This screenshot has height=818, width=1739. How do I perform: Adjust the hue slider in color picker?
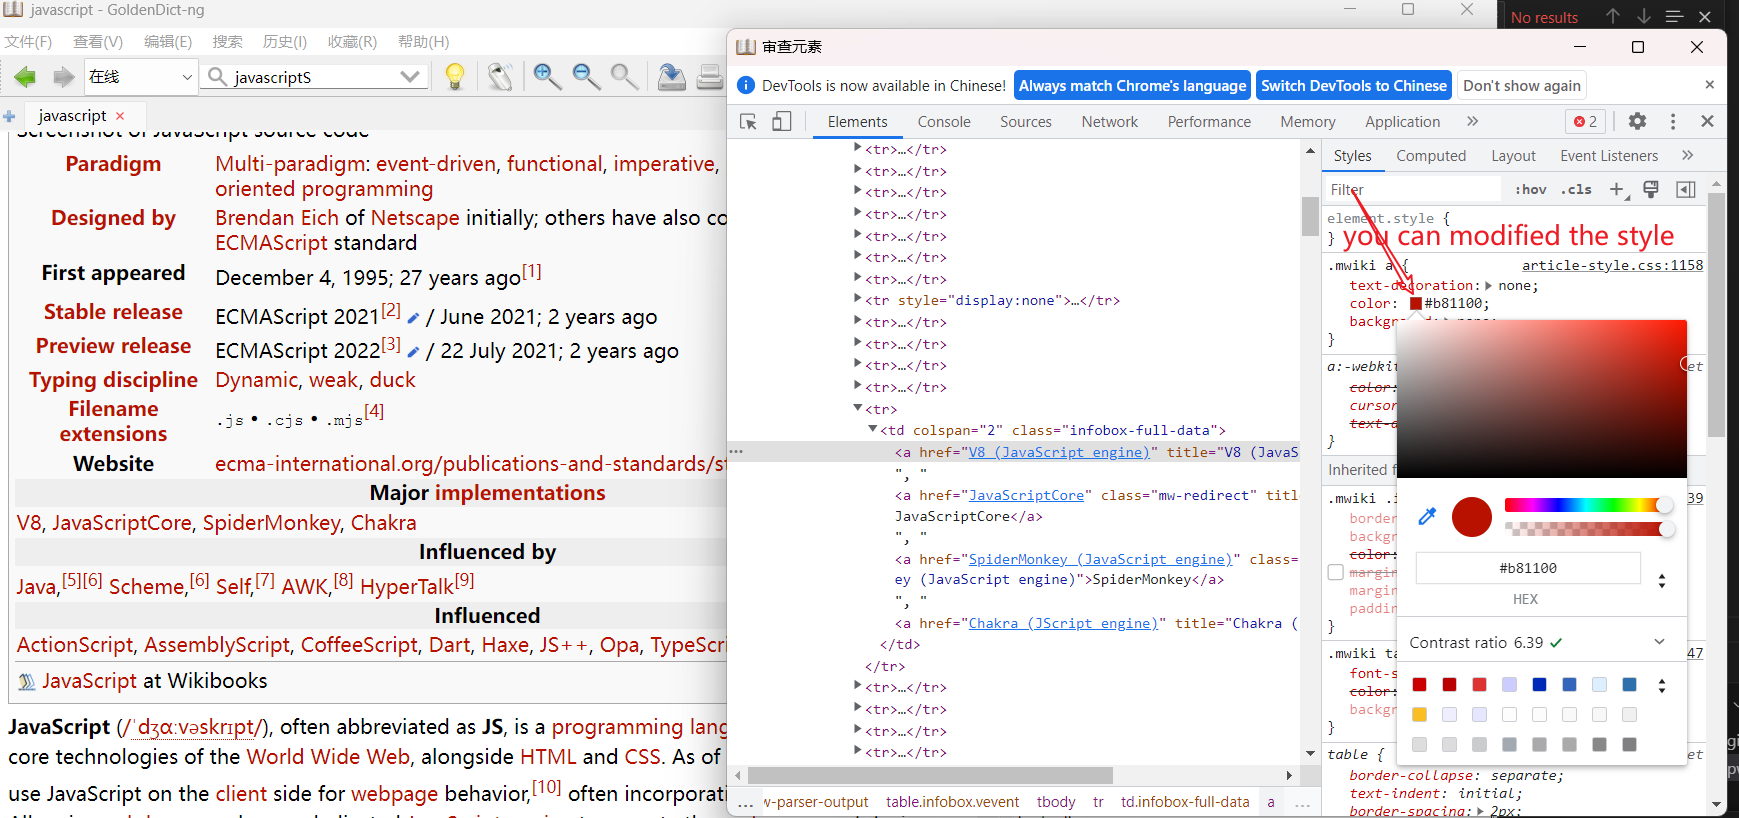1588,505
